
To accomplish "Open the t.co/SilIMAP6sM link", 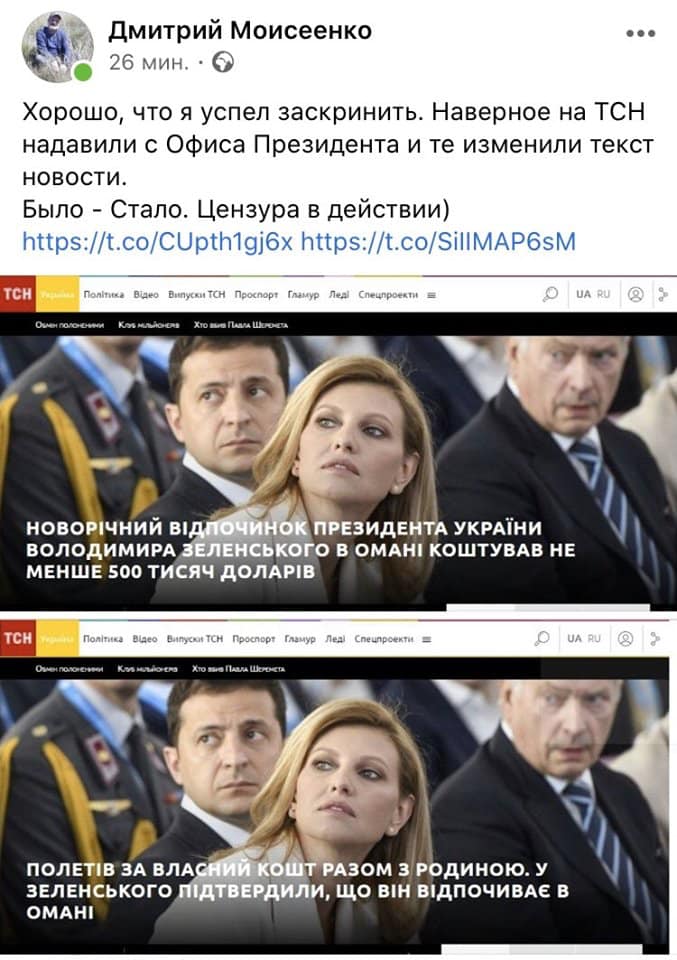I will (438, 241).
